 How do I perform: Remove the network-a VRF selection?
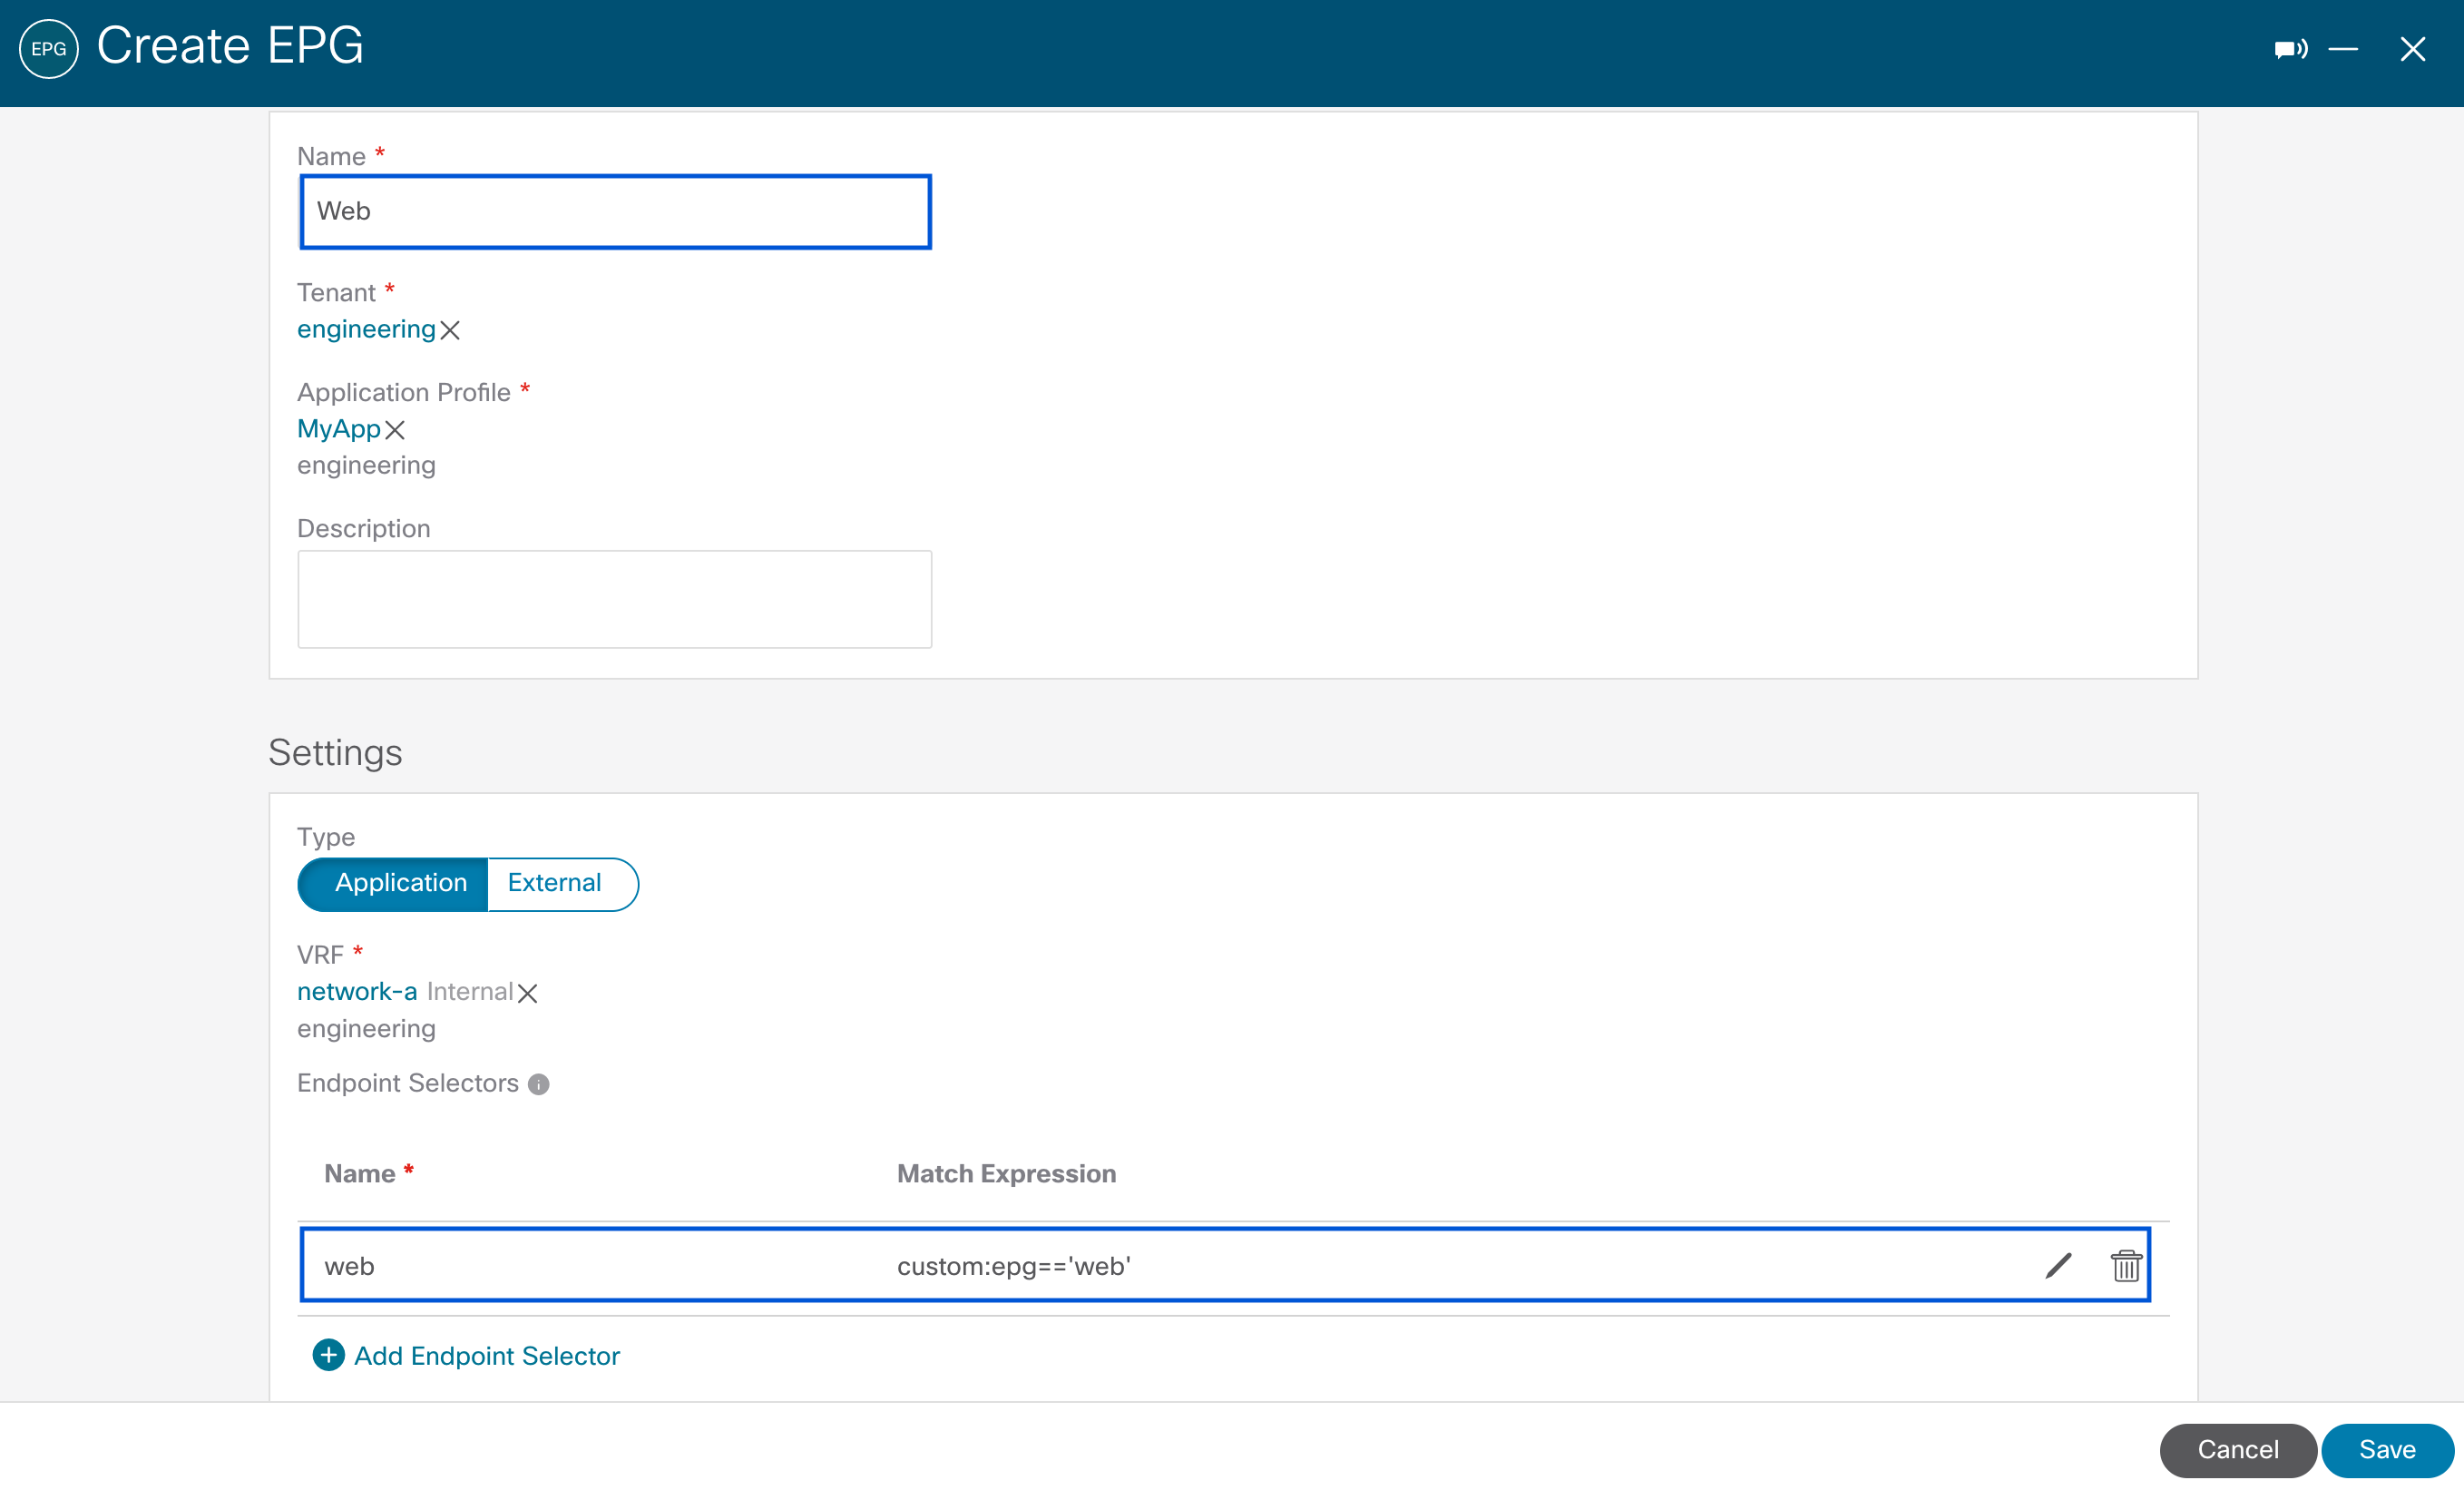click(x=528, y=993)
